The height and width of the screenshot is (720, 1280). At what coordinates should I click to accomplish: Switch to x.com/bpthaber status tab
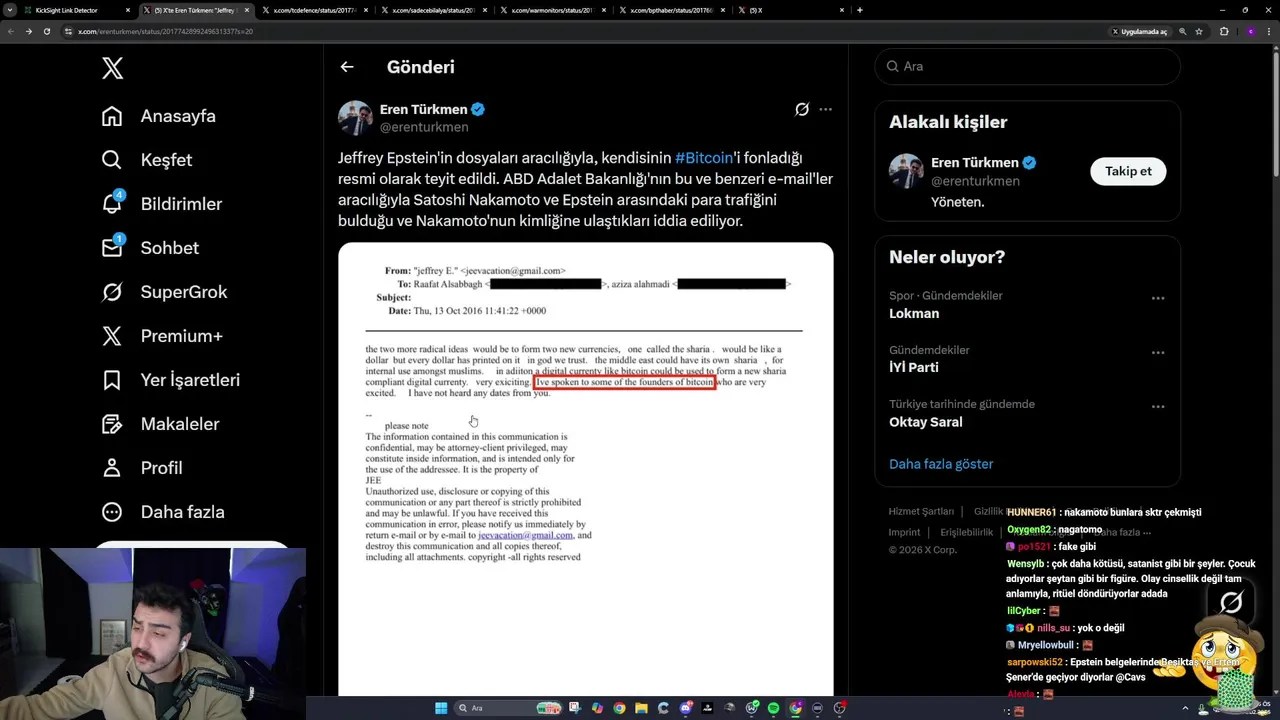[671, 10]
